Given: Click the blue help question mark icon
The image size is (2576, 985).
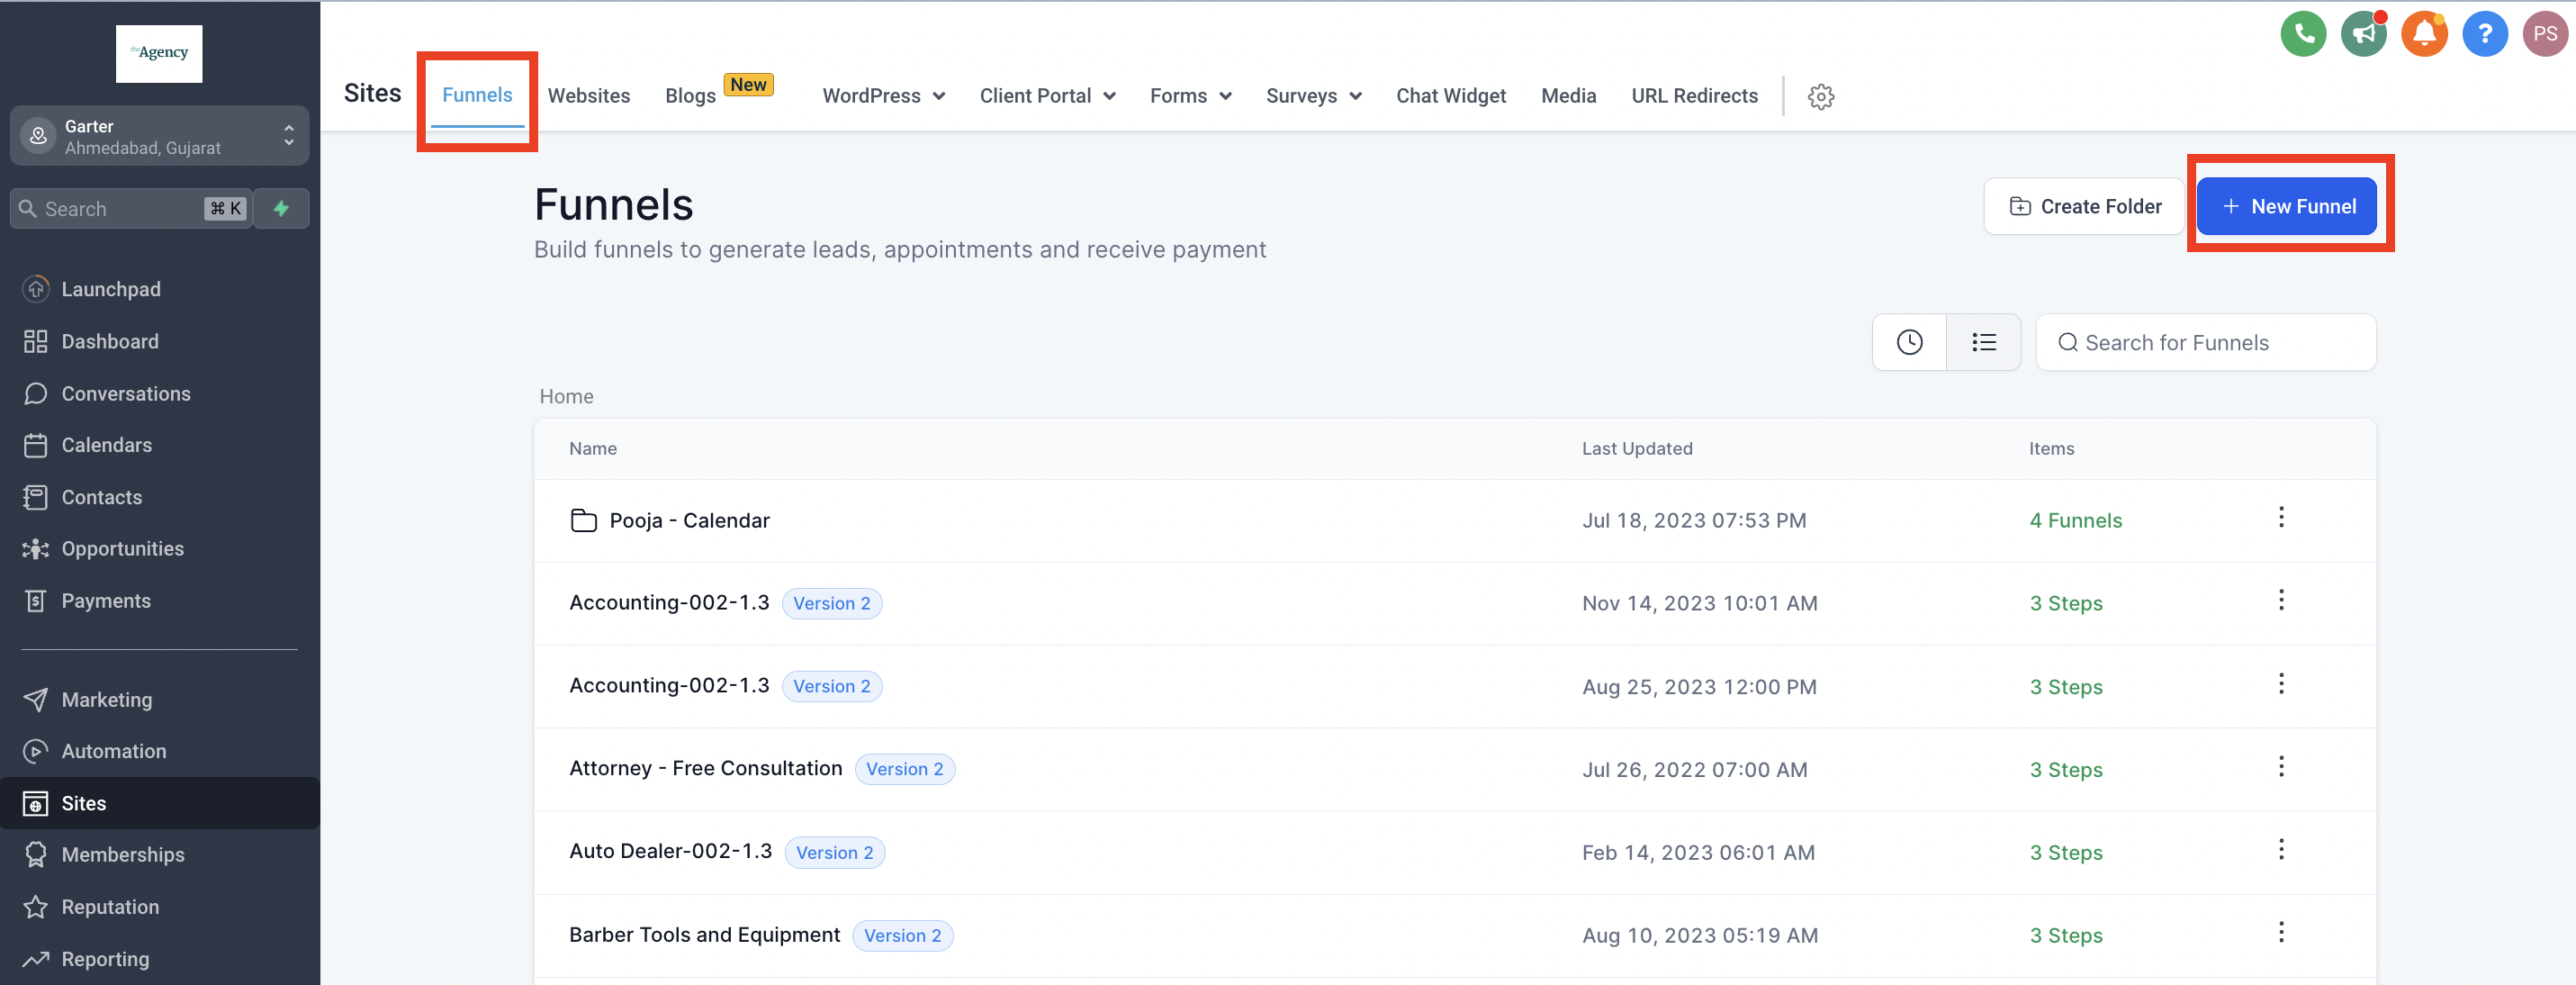Looking at the screenshot, I should point(2484,35).
